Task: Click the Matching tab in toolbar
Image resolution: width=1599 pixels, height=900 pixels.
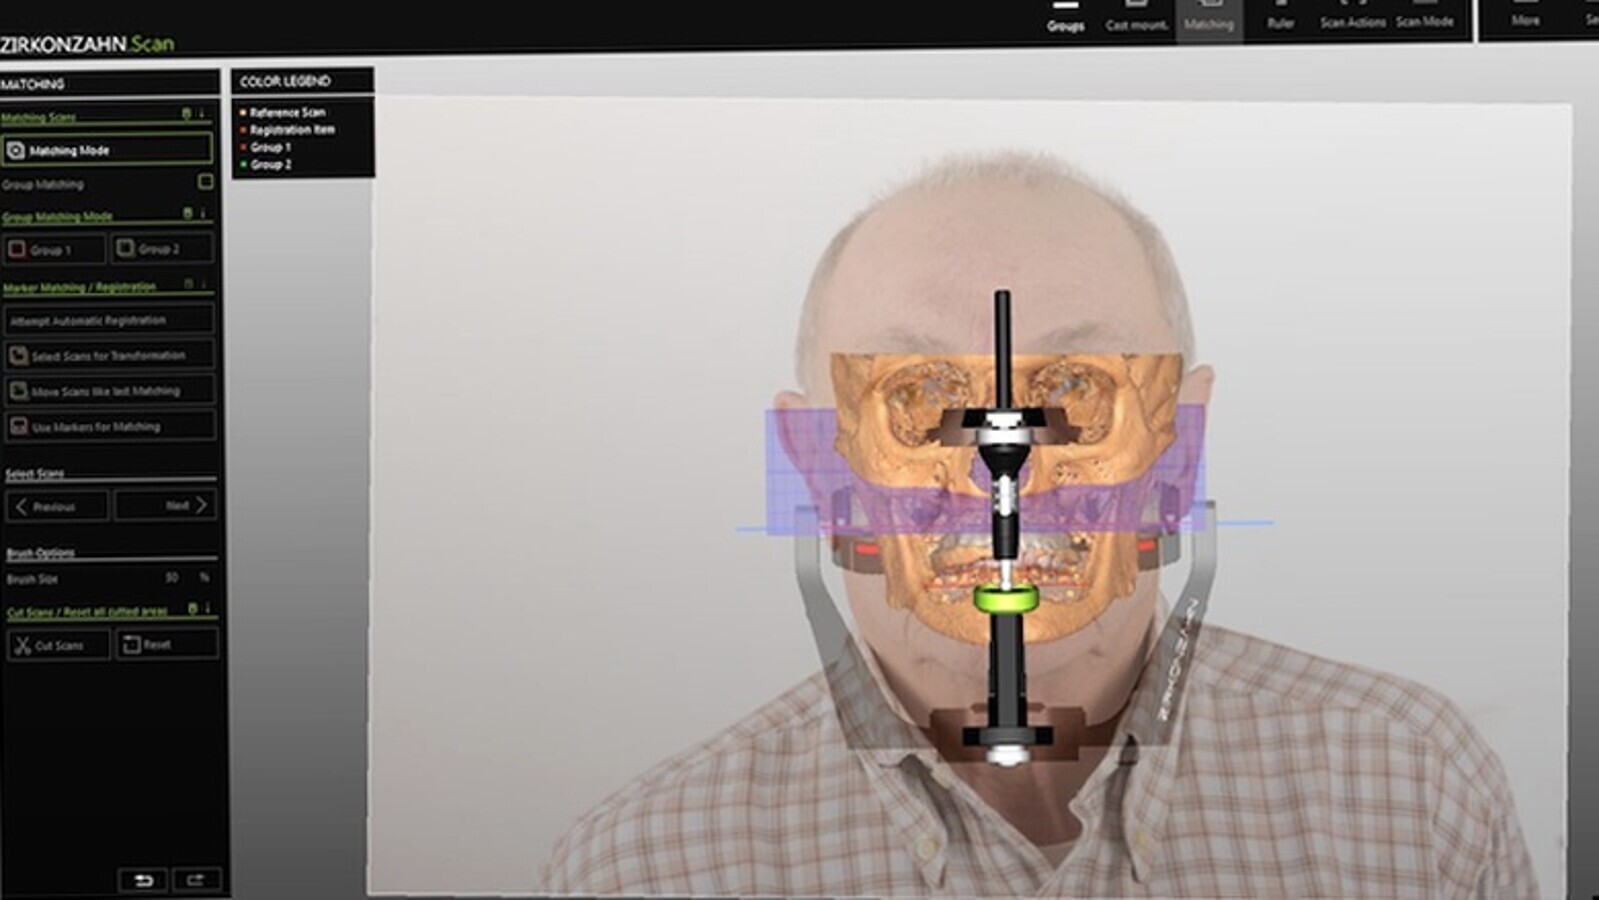Action: pos(1208,18)
